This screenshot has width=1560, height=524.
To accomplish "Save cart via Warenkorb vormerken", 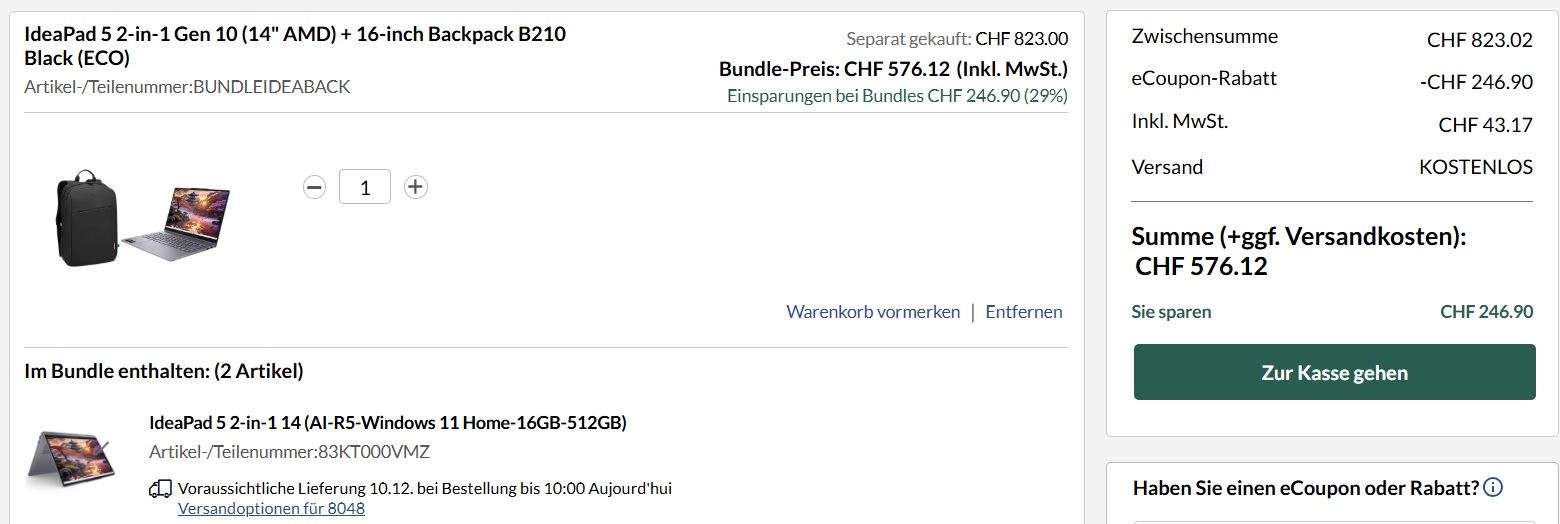I will coord(873,312).
